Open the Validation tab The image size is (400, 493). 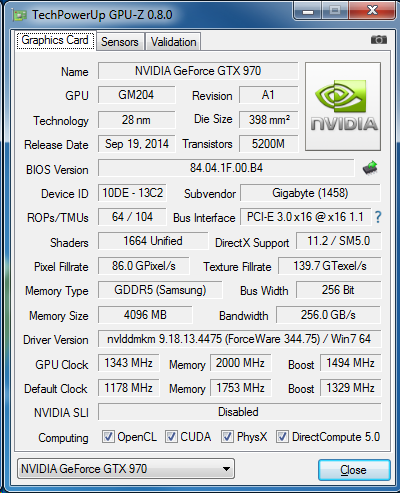173,42
